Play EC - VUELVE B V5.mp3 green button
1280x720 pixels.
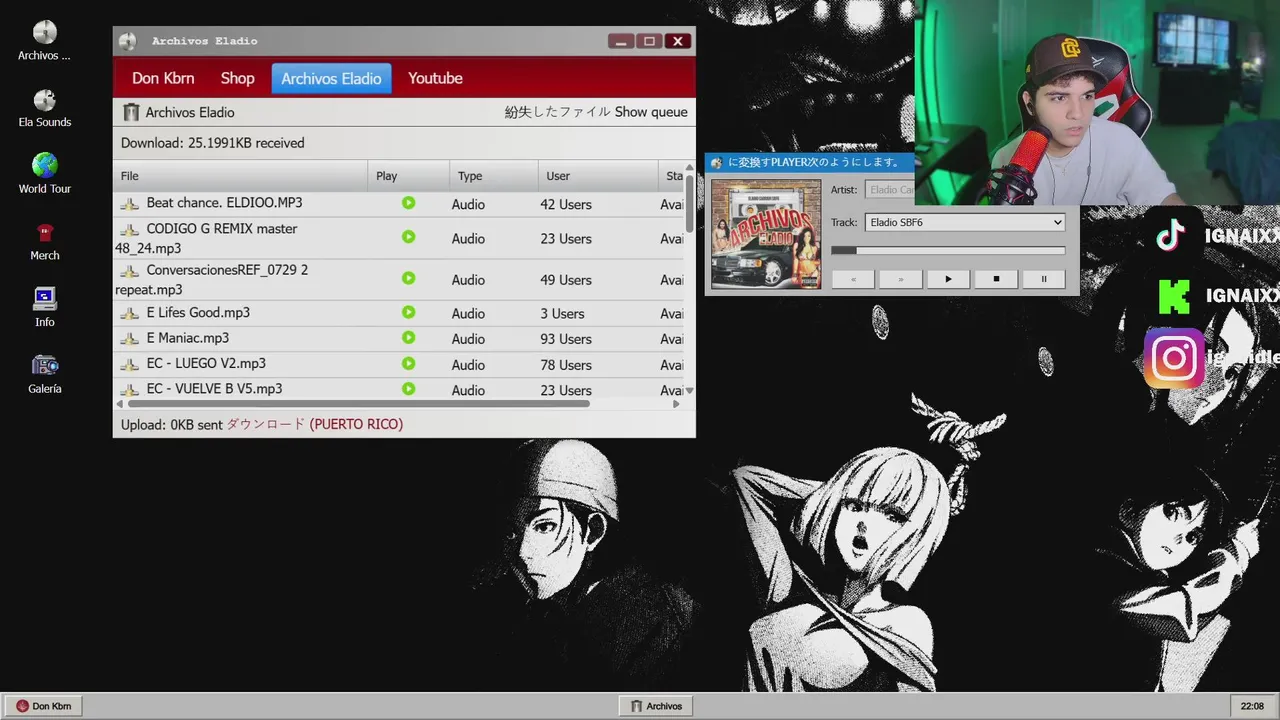coord(408,389)
